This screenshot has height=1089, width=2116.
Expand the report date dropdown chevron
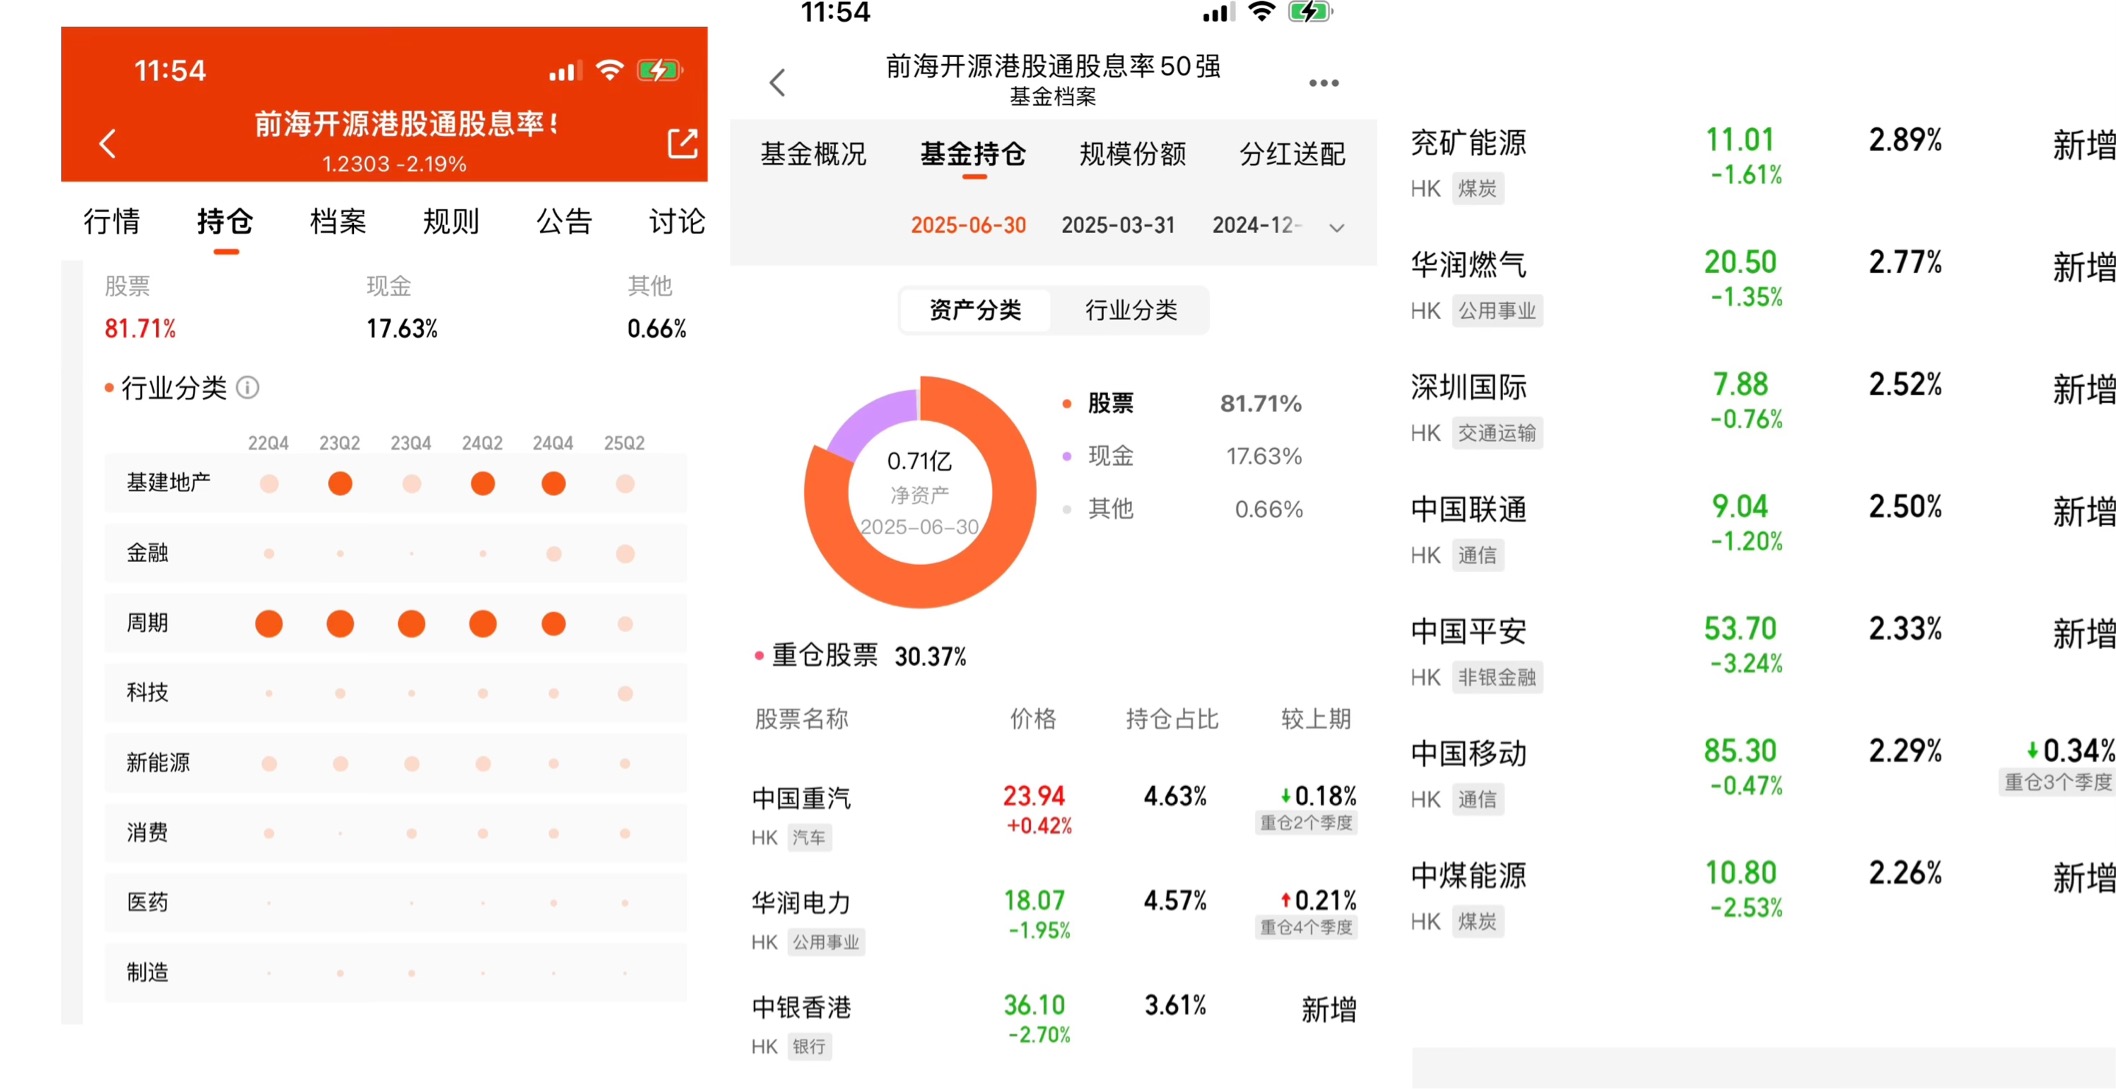pyautogui.click(x=1336, y=227)
